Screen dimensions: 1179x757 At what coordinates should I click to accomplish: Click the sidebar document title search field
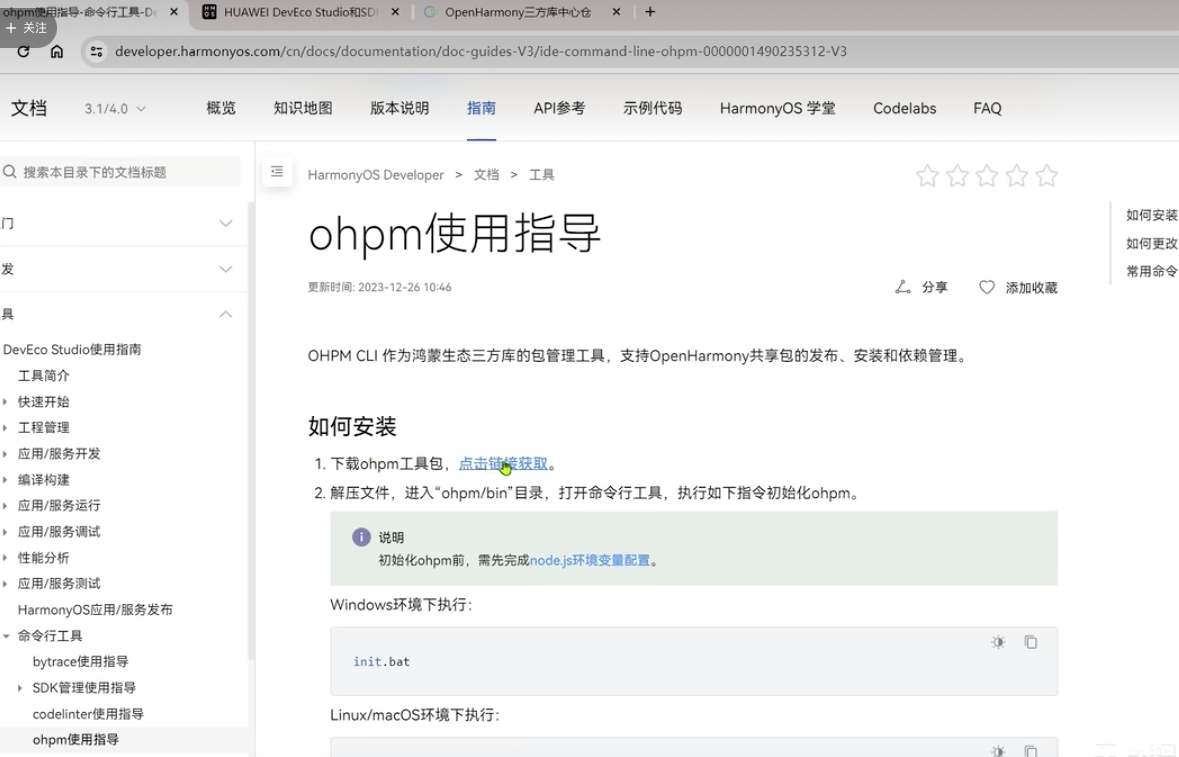click(125, 172)
